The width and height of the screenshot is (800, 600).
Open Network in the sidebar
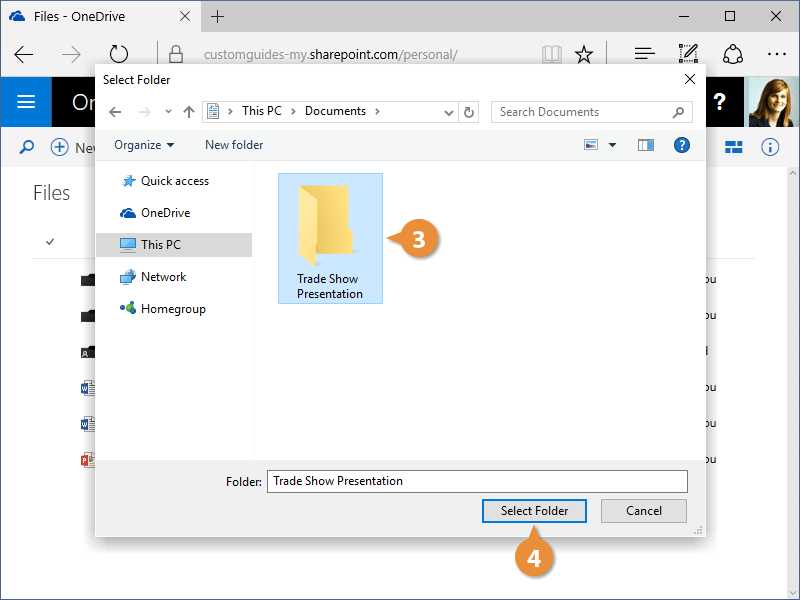[x=163, y=277]
